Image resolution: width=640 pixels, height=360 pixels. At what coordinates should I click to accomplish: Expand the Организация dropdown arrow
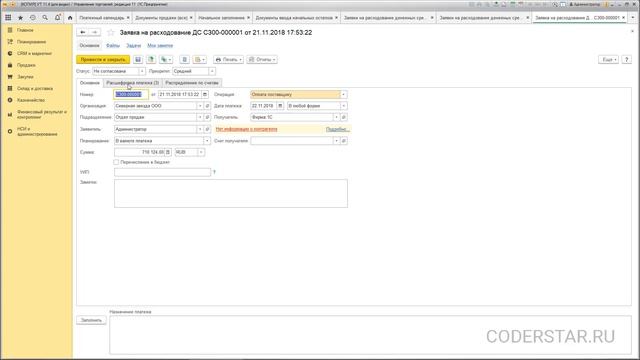coord(200,106)
